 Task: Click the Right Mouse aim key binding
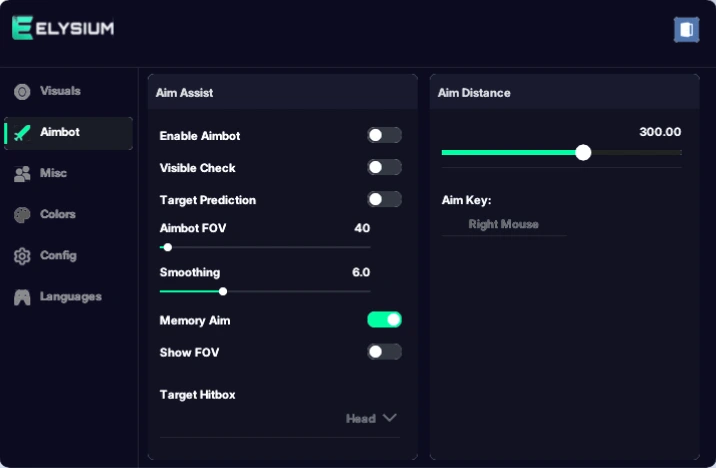coord(504,224)
